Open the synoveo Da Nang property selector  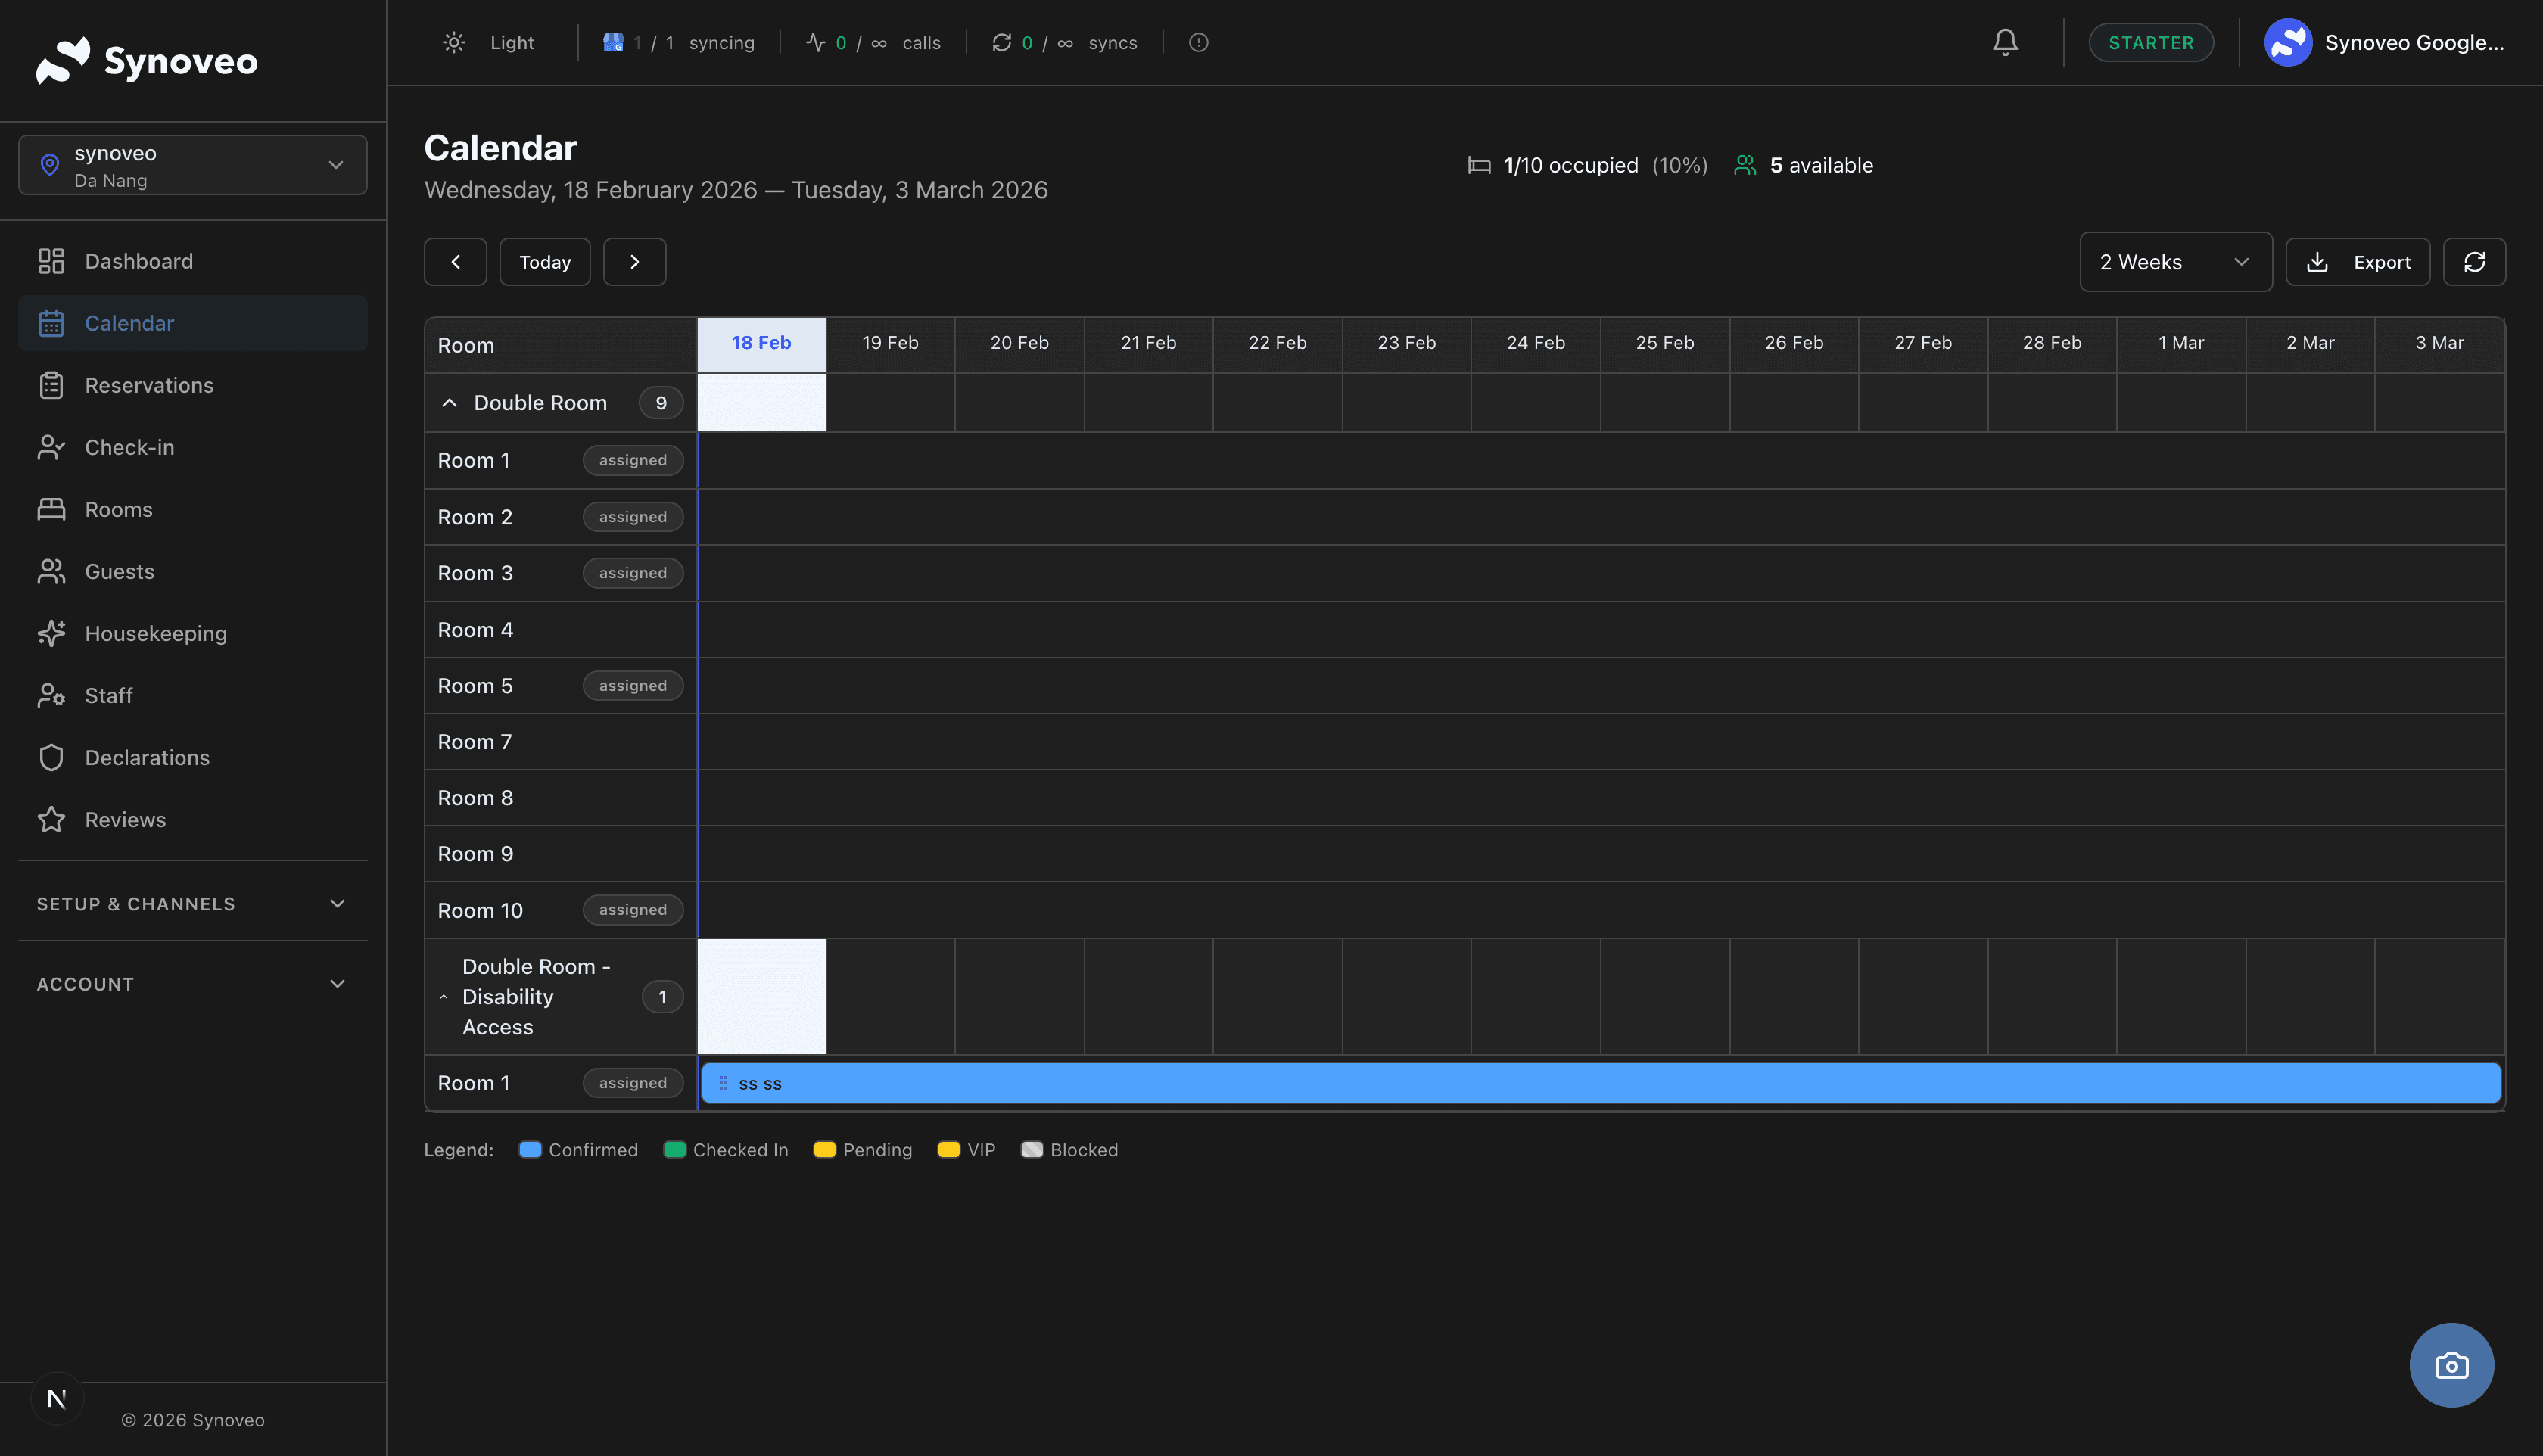[x=192, y=165]
